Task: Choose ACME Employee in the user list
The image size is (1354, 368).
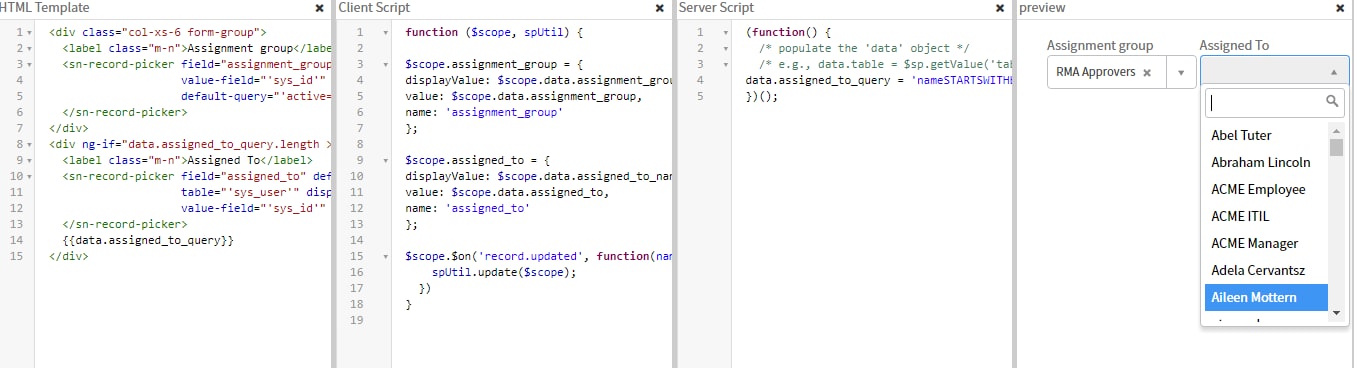Action: click(1265, 189)
